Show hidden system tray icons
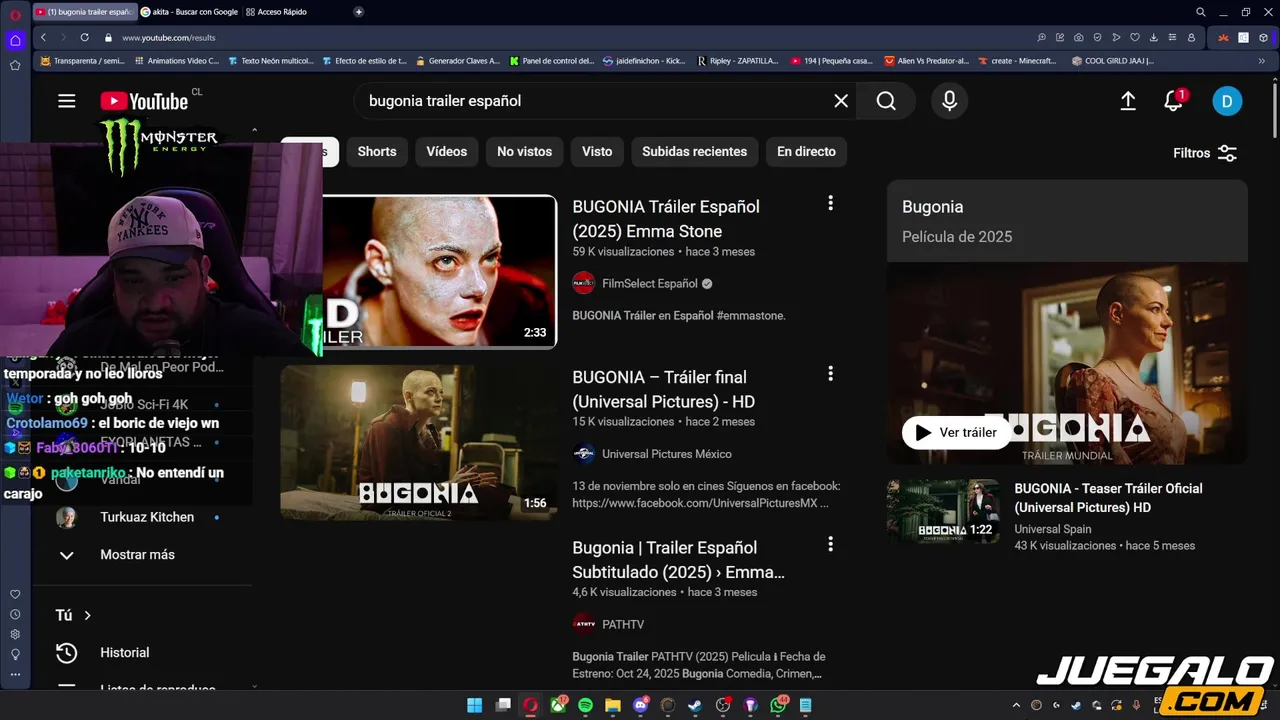Image resolution: width=1280 pixels, height=720 pixels. [1016, 705]
